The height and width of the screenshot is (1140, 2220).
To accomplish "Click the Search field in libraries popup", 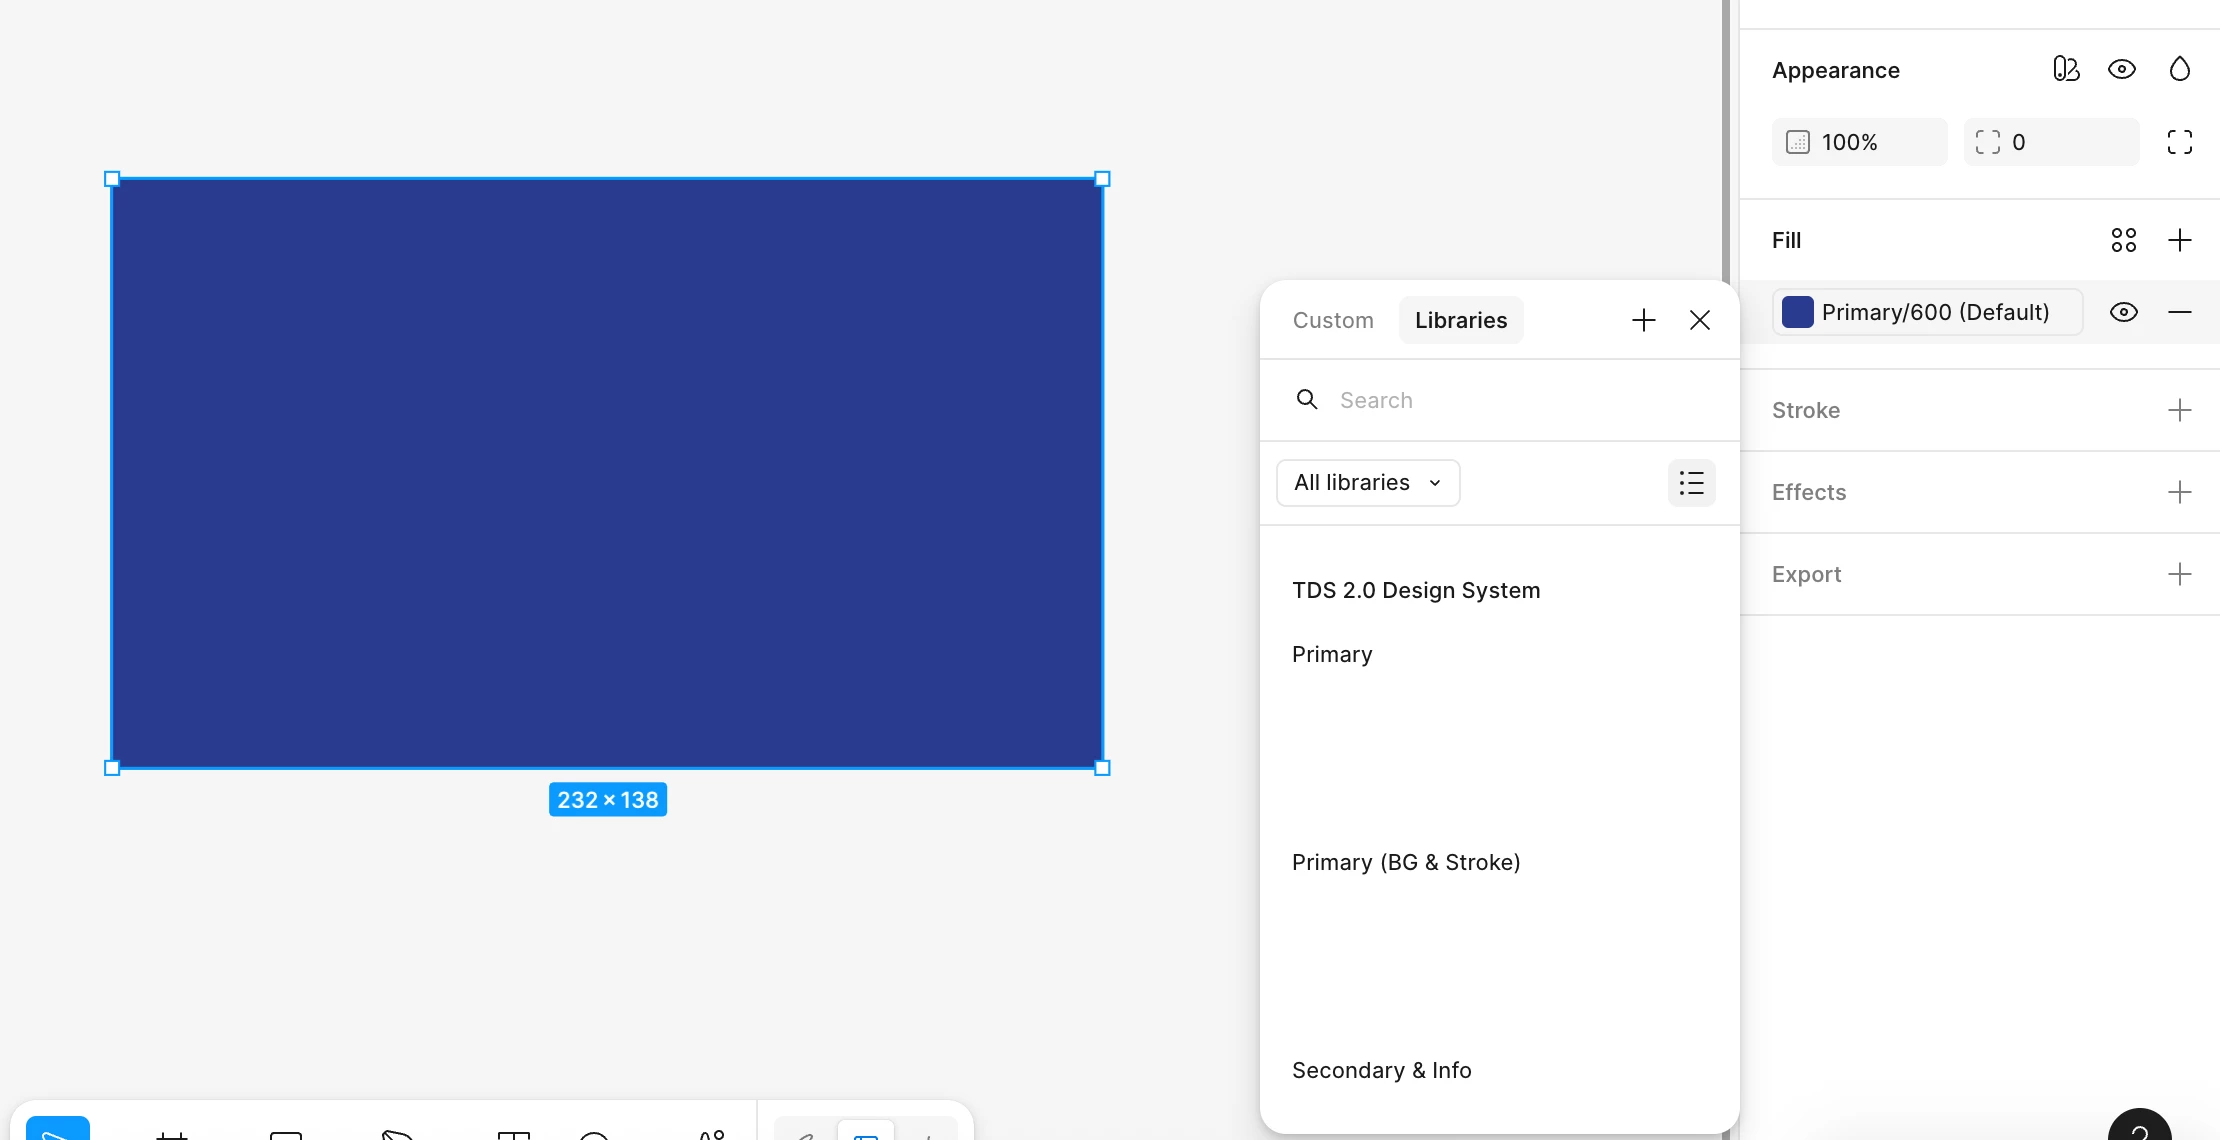I will tap(1500, 400).
